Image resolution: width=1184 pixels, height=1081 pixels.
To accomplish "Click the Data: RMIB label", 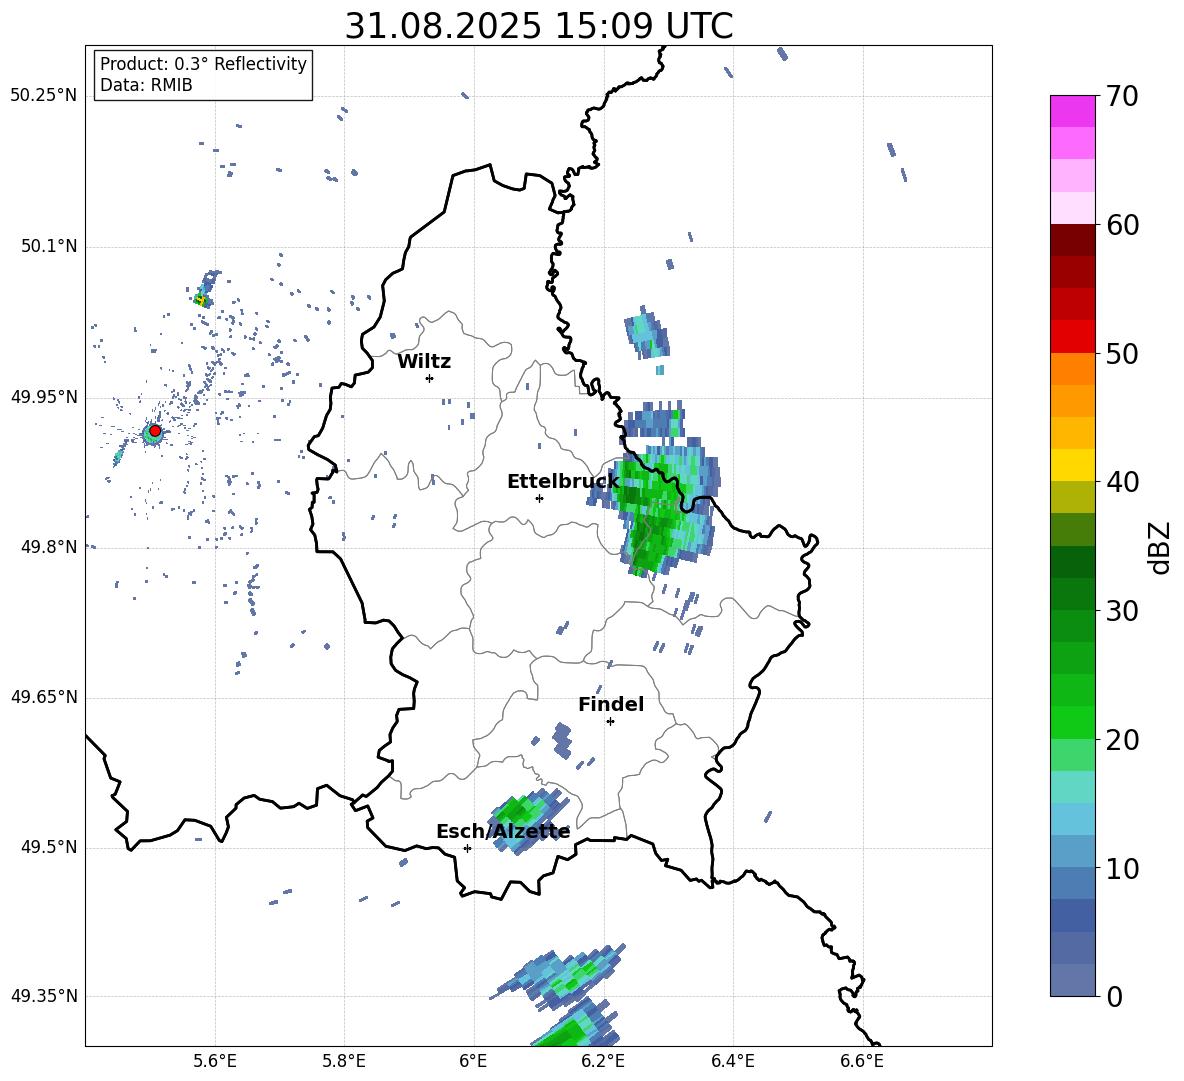I will [146, 85].
